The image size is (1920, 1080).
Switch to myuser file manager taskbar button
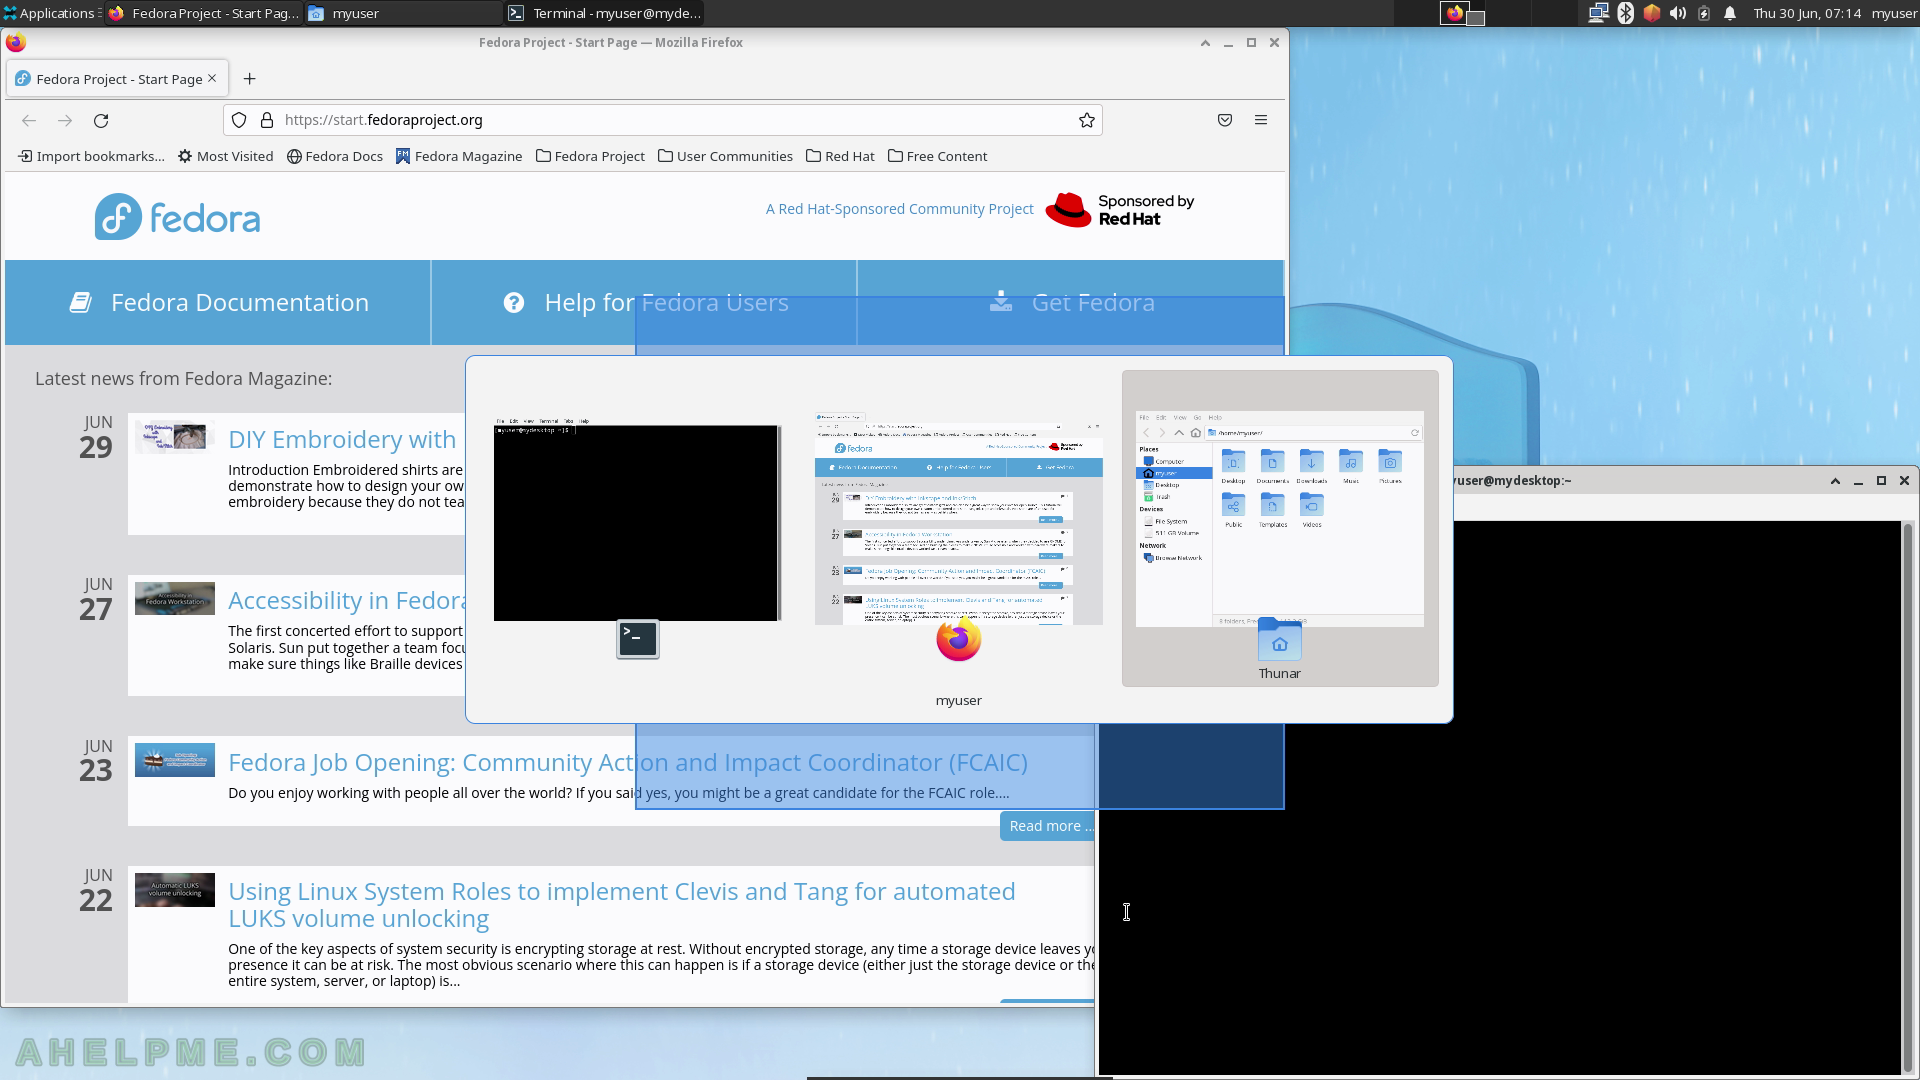coord(403,13)
